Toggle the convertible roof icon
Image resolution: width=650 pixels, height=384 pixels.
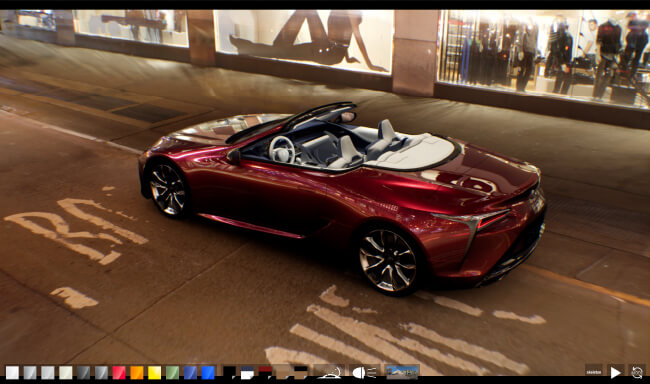click(329, 372)
